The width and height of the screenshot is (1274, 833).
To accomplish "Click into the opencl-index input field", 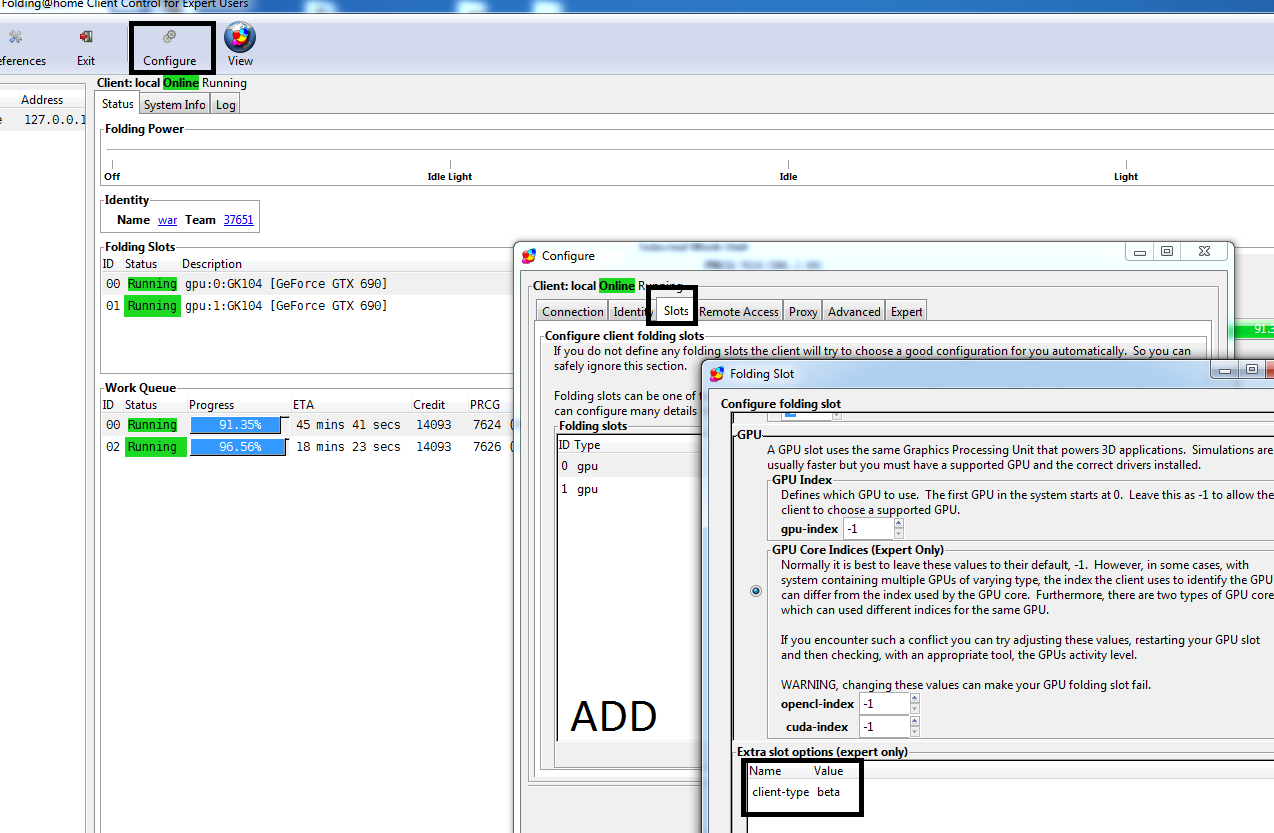I will [x=884, y=704].
